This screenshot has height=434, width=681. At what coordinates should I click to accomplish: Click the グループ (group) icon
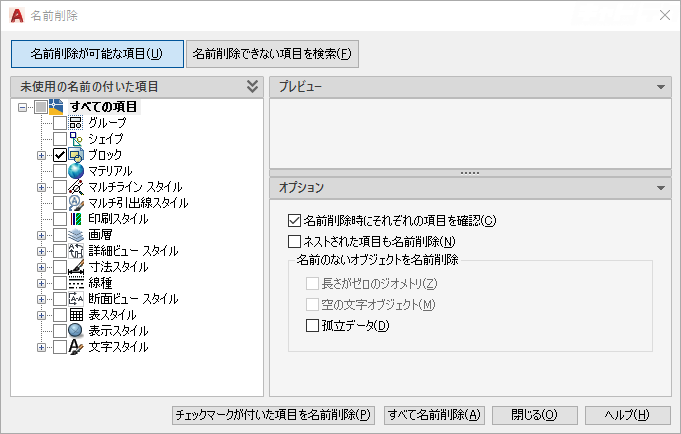click(76, 123)
